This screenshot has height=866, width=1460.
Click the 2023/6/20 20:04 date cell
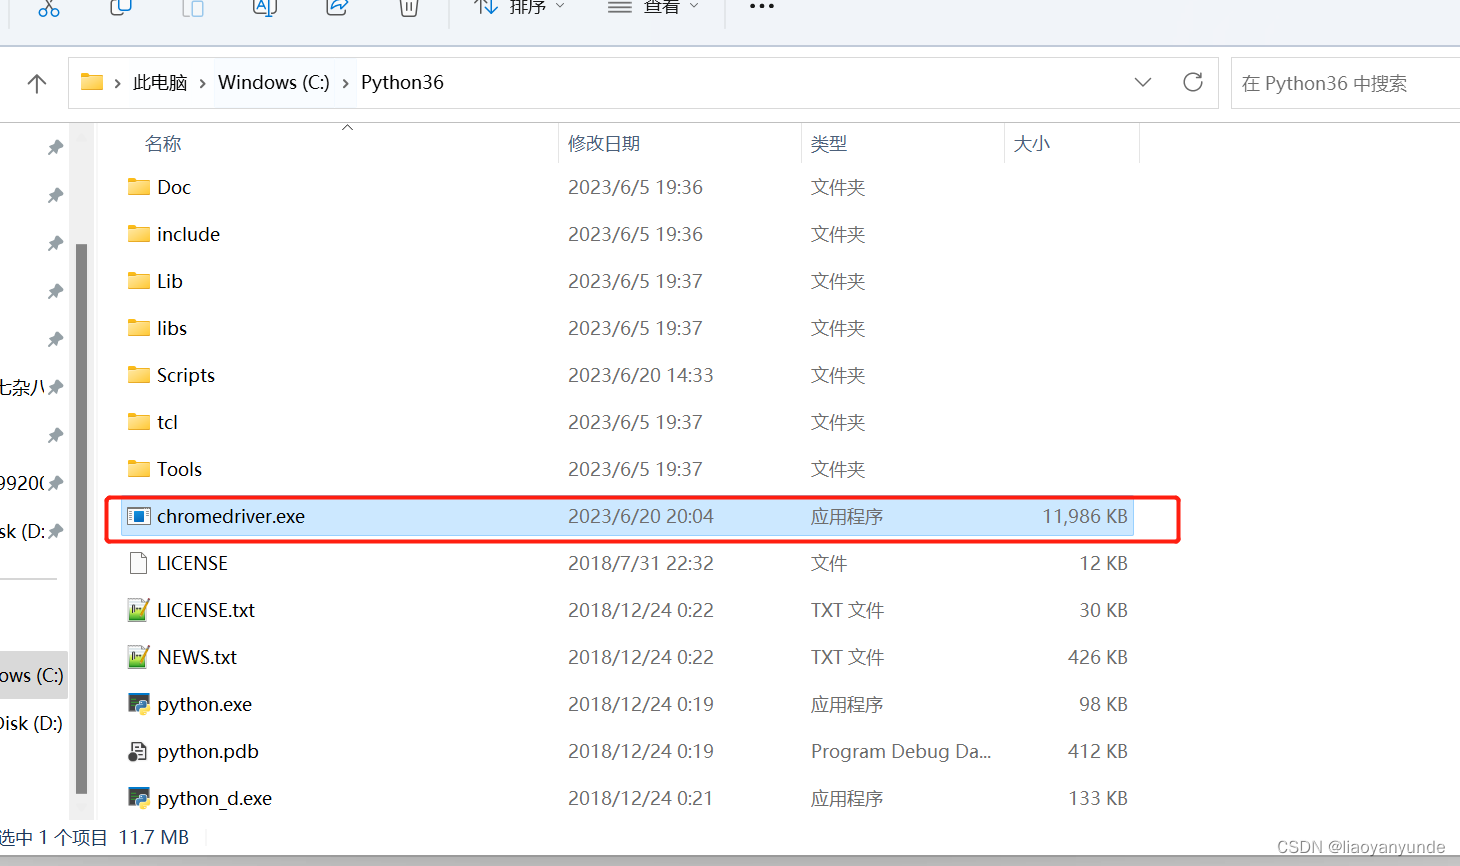coord(641,516)
